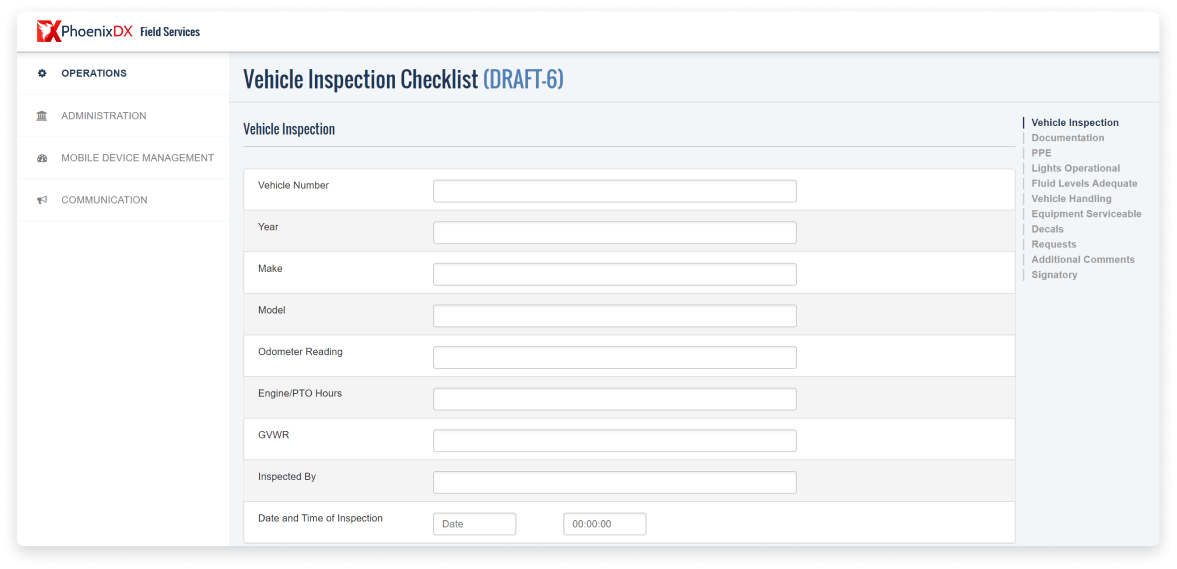
Task: Click the PhoenixDX logo icon
Action: (x=48, y=32)
